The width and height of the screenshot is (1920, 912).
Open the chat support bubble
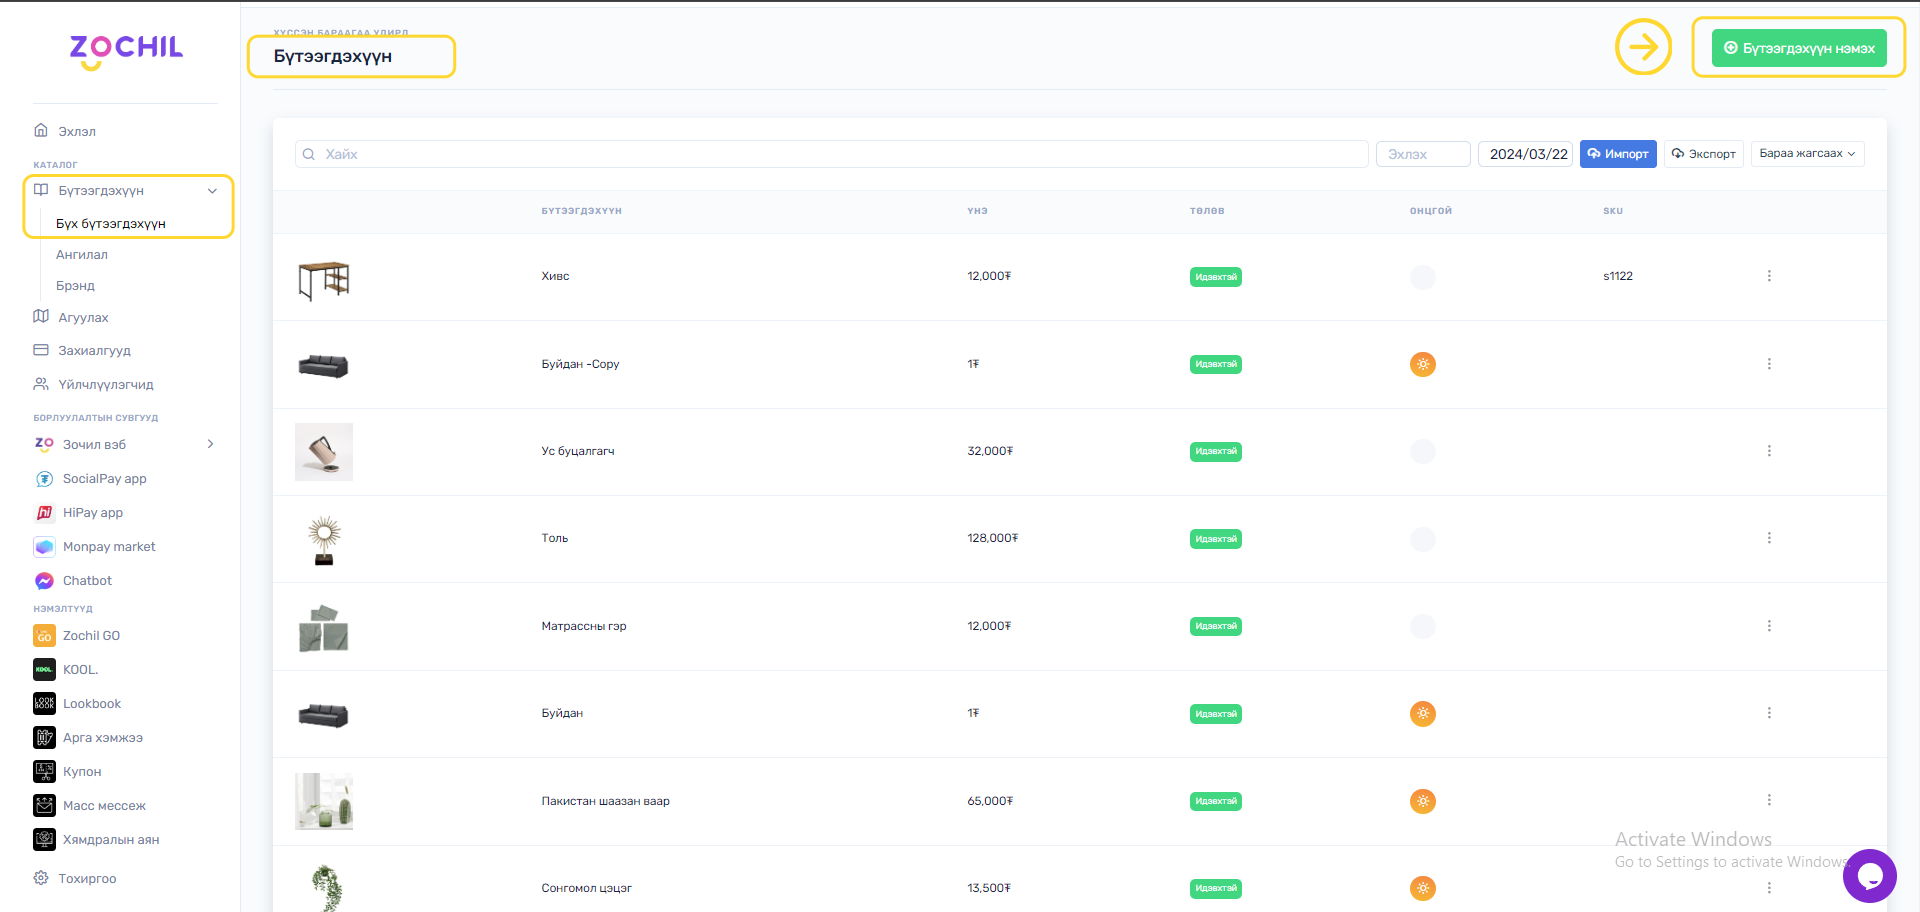[1869, 876]
